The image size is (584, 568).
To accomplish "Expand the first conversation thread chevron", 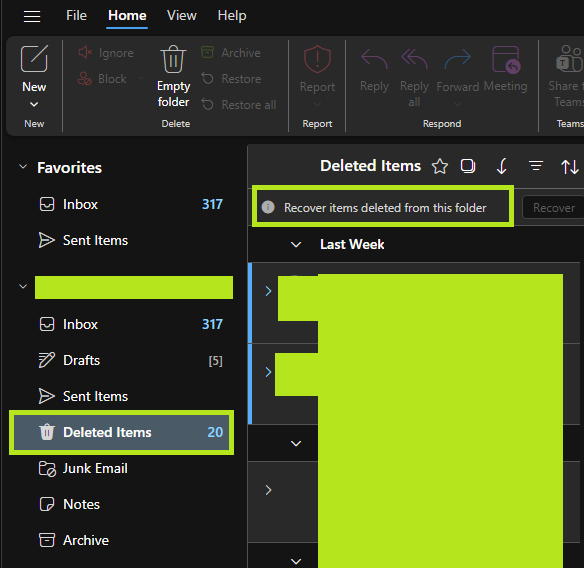I will (x=268, y=291).
